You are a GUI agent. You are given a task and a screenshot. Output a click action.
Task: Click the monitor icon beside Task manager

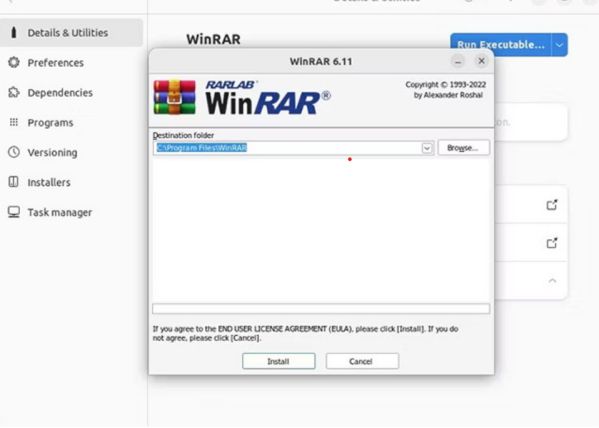14,212
